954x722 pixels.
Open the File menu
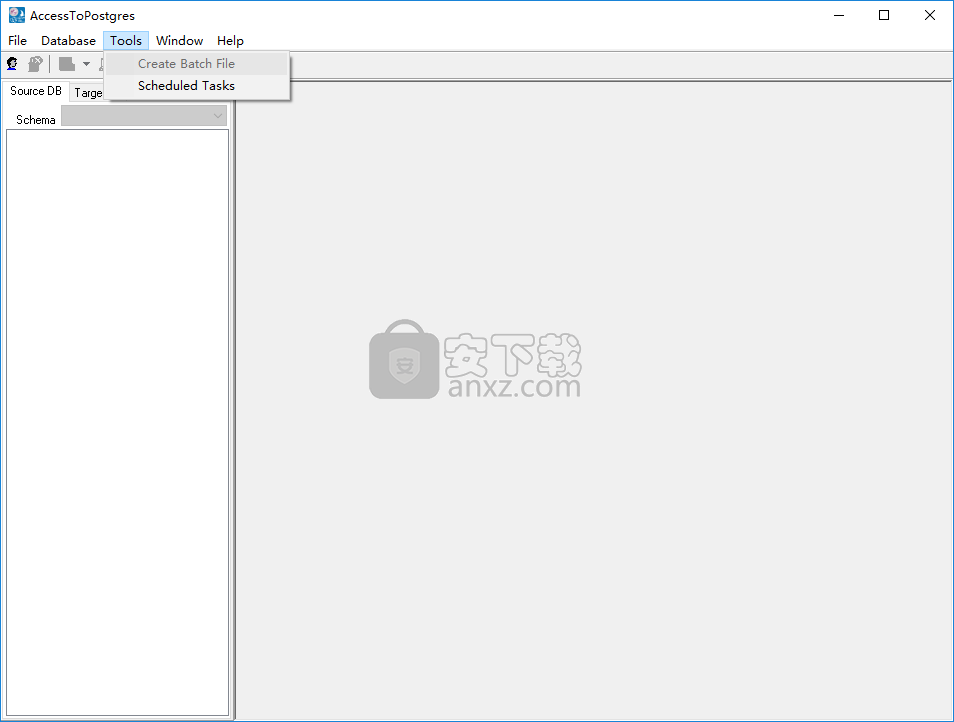coord(17,41)
